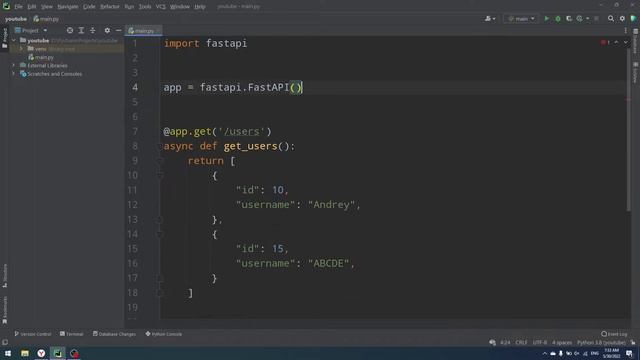Expand Scratches and Consoles node
The image size is (640, 360).
coord(14,74)
